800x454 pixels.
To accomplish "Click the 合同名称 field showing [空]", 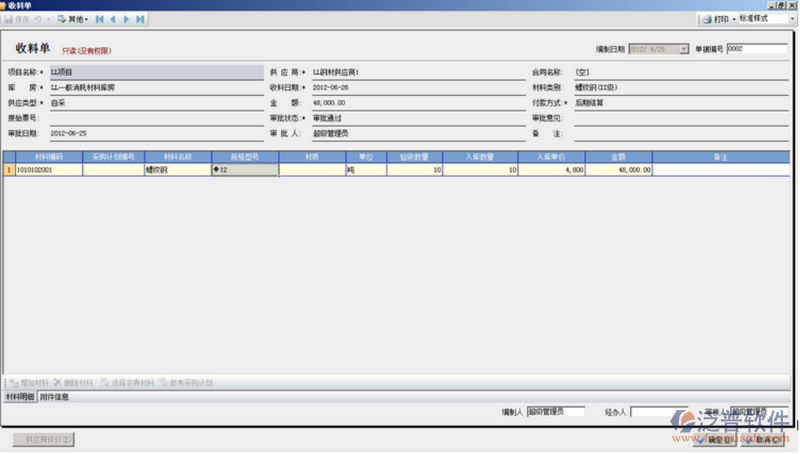I will point(681,72).
